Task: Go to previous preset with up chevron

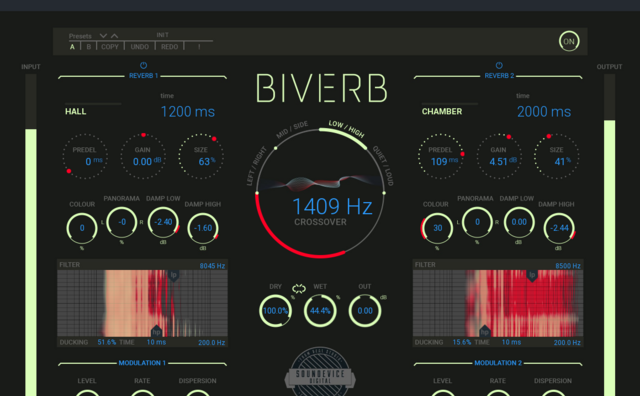Action: pos(115,36)
